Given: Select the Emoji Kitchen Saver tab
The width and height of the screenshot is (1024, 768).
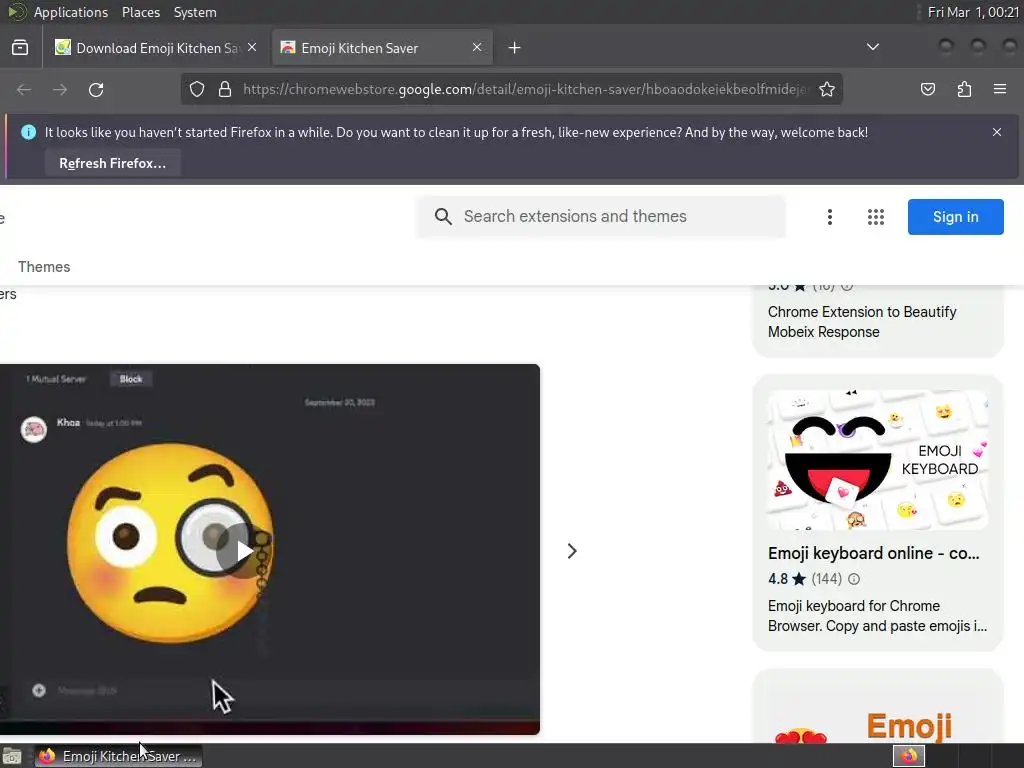Looking at the screenshot, I should click(x=381, y=48).
